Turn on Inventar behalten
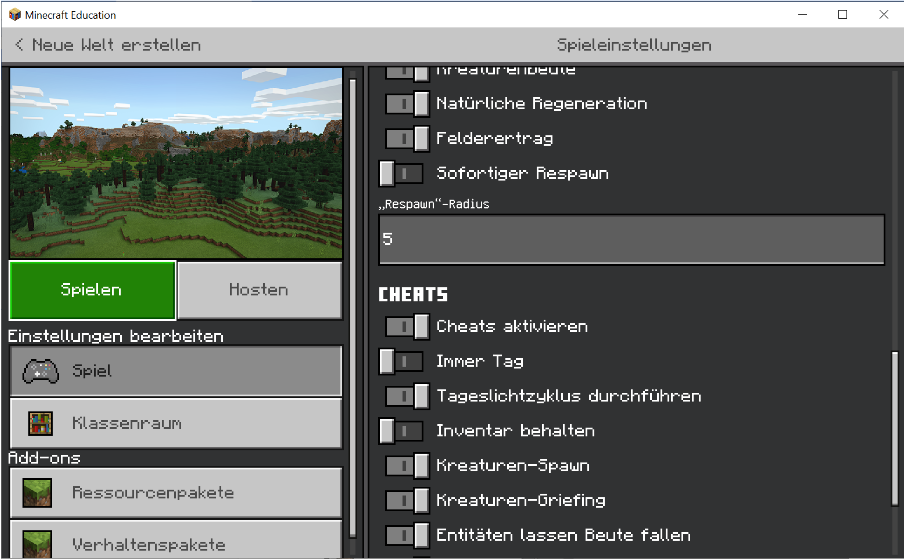 401,431
